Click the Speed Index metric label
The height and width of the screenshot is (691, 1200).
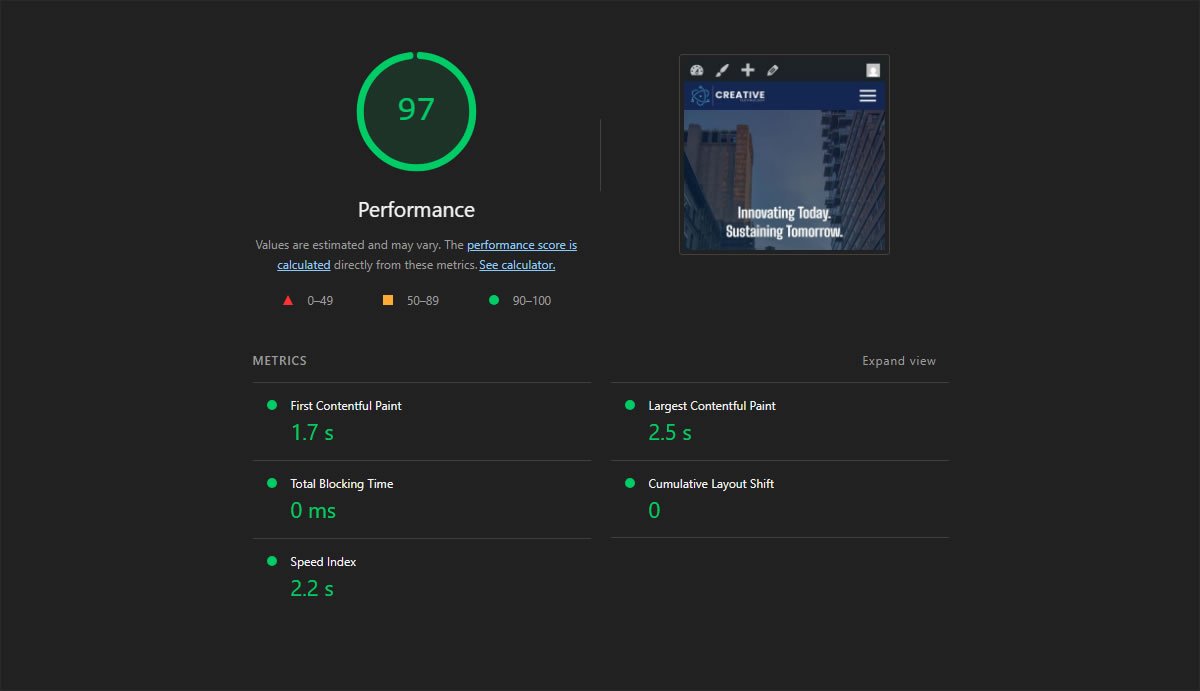323,562
